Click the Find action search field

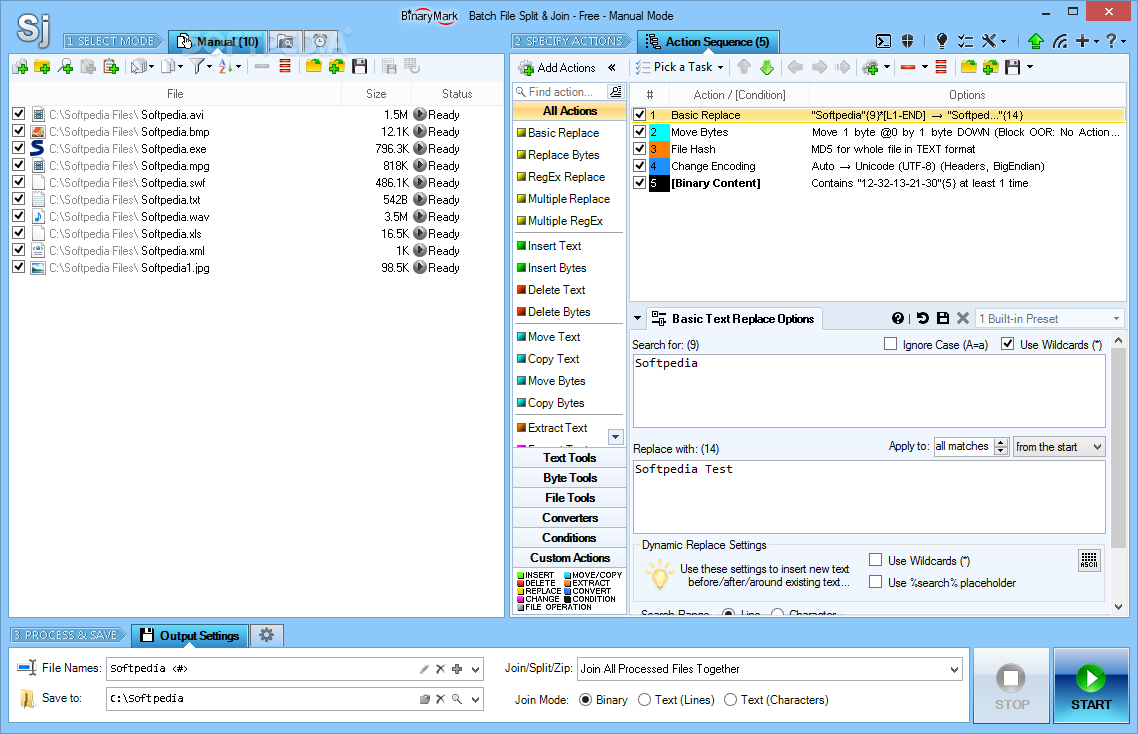coord(560,92)
